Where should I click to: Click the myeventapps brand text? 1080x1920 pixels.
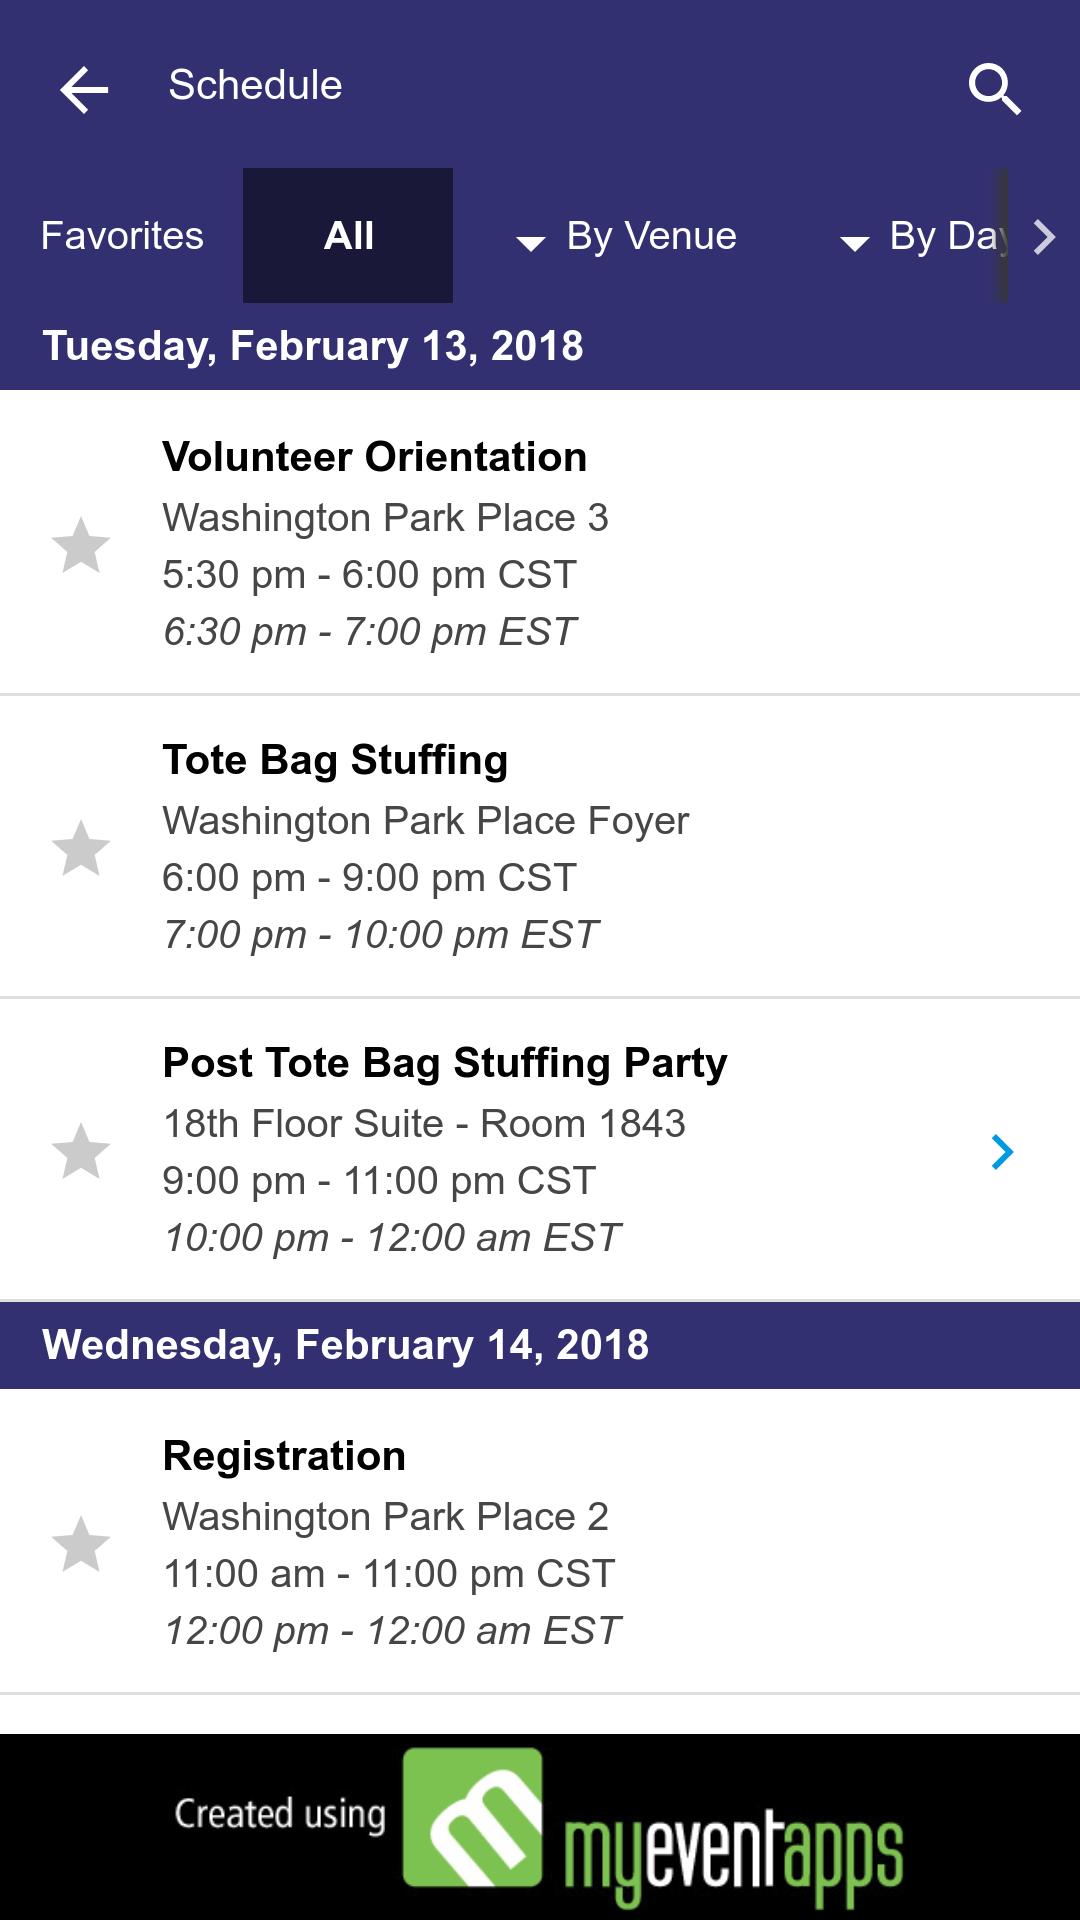click(x=733, y=1850)
